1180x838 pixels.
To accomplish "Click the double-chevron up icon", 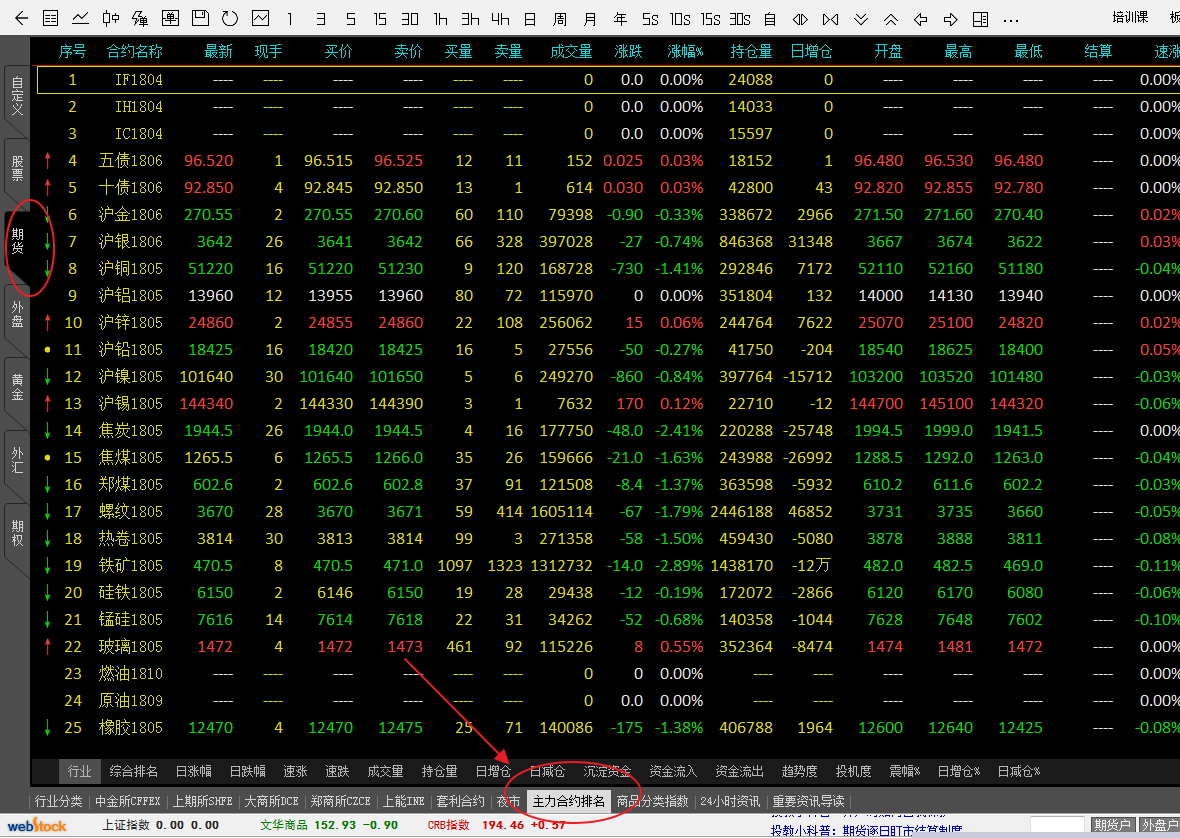I will point(891,18).
